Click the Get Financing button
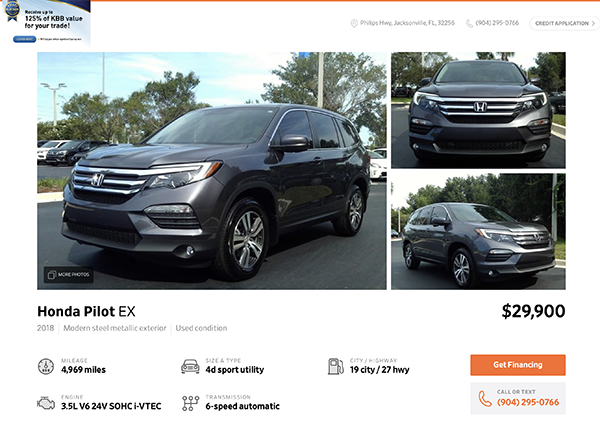 point(518,365)
